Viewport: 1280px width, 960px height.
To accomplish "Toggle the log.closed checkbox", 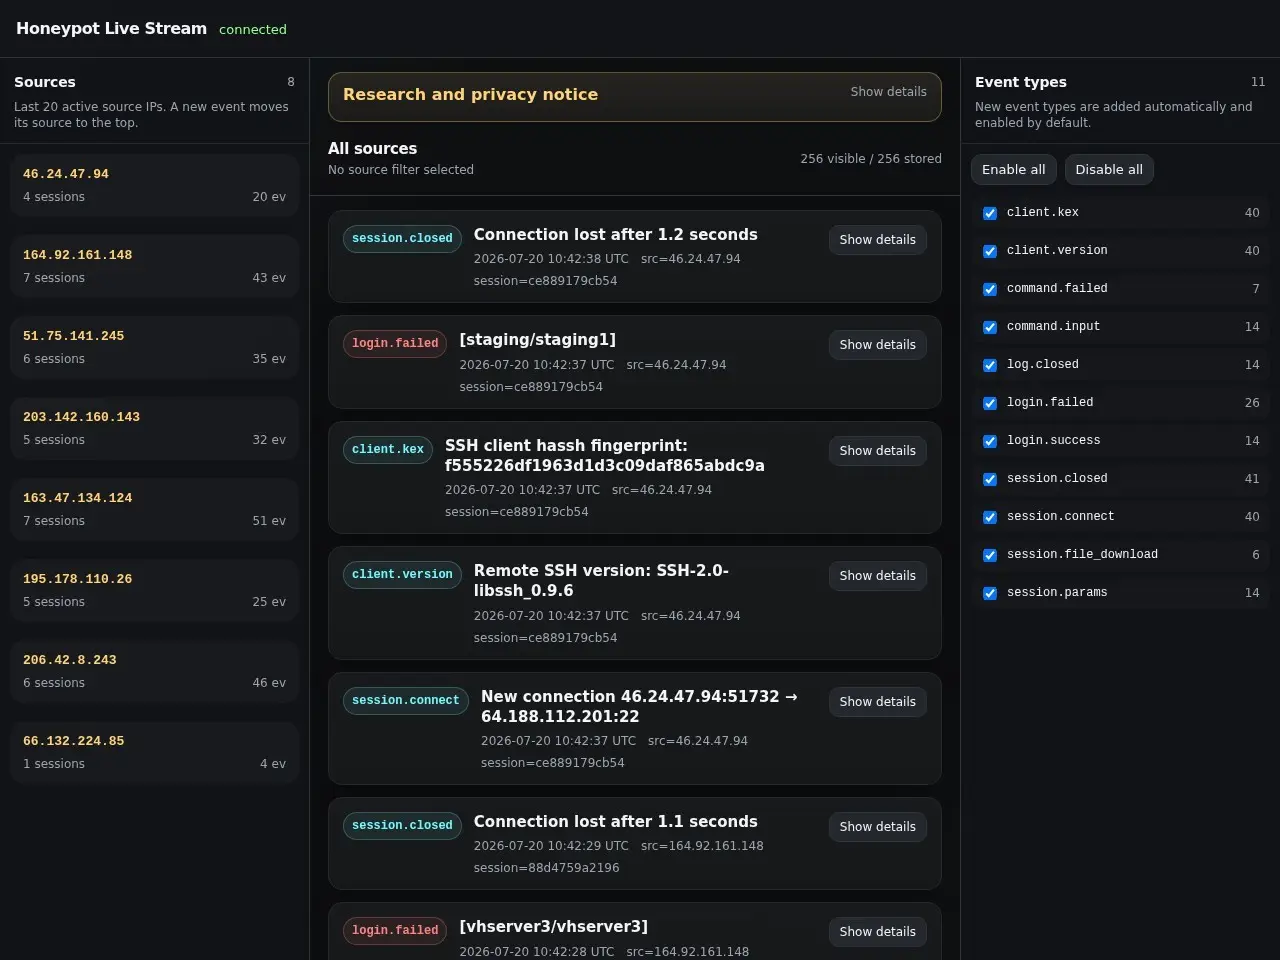I will point(990,365).
